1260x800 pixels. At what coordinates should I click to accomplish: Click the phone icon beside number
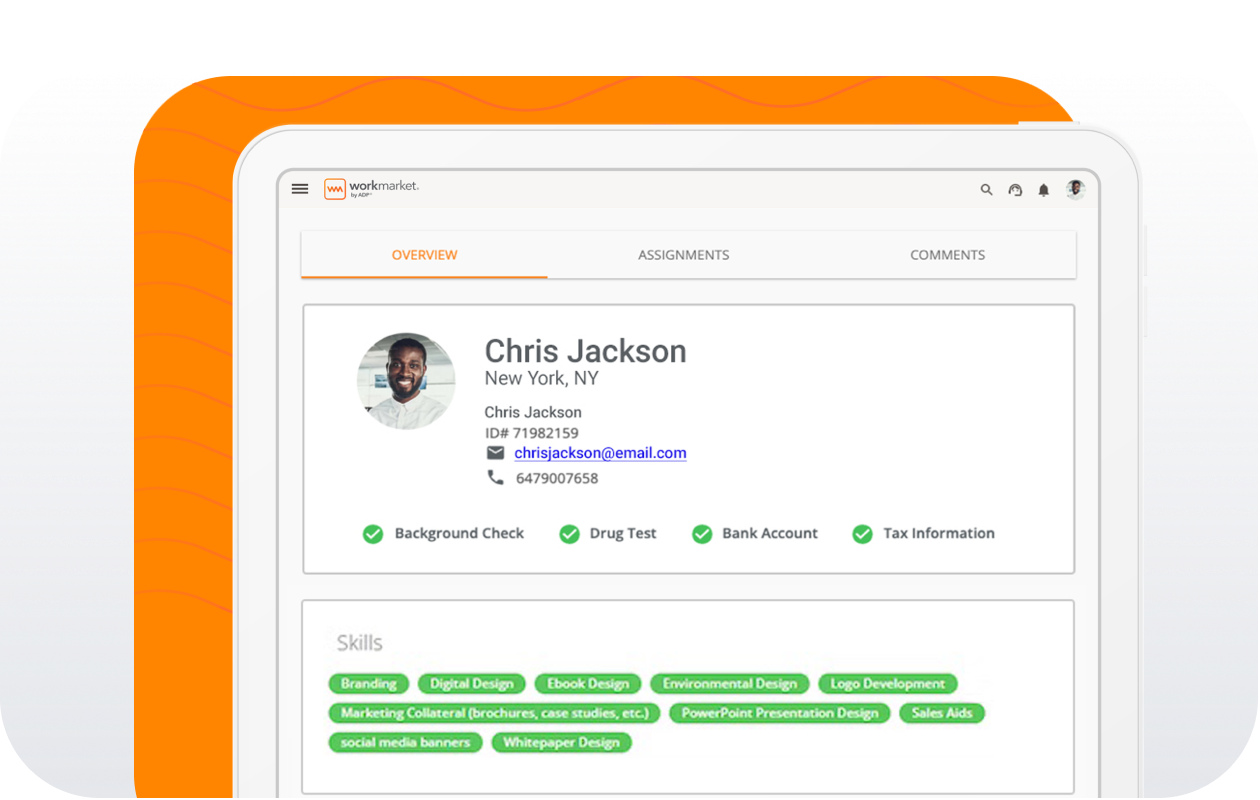point(495,478)
